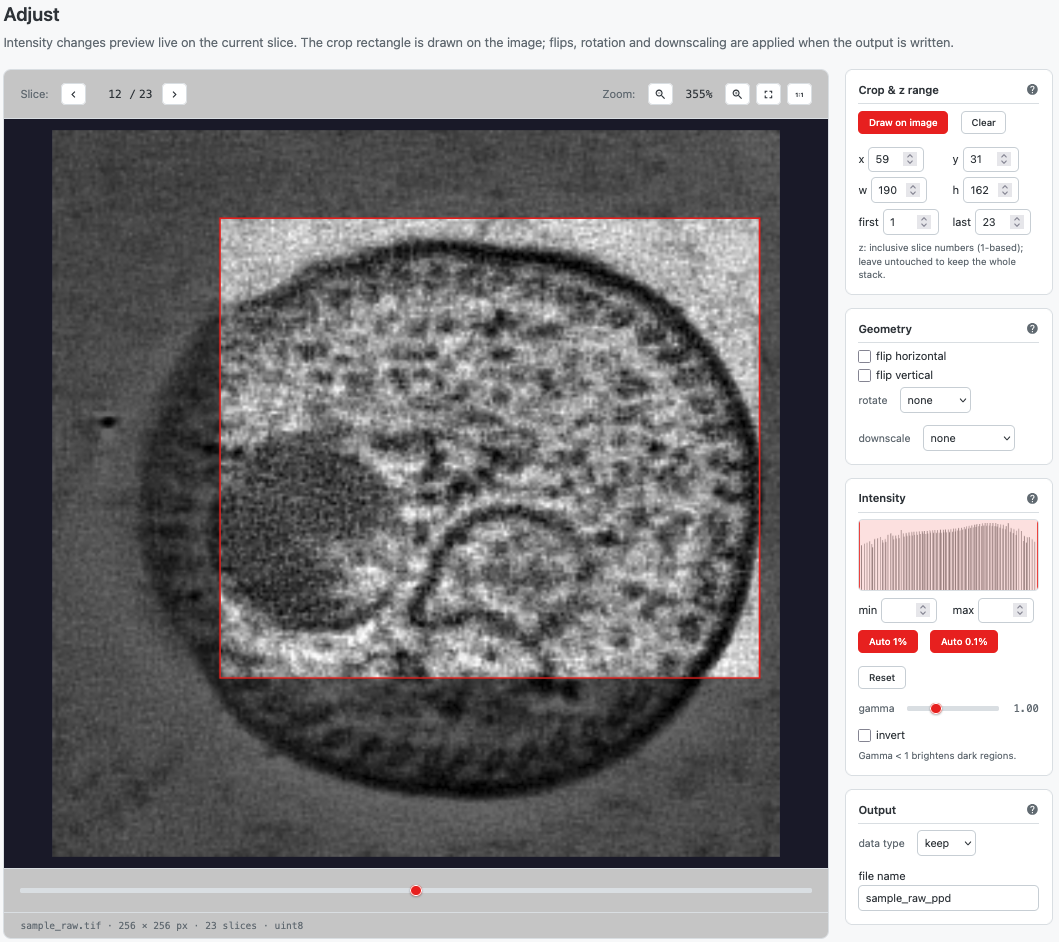The image size is (1059, 942).
Task: Click the sample_raw.tif file info text
Action: 161,925
